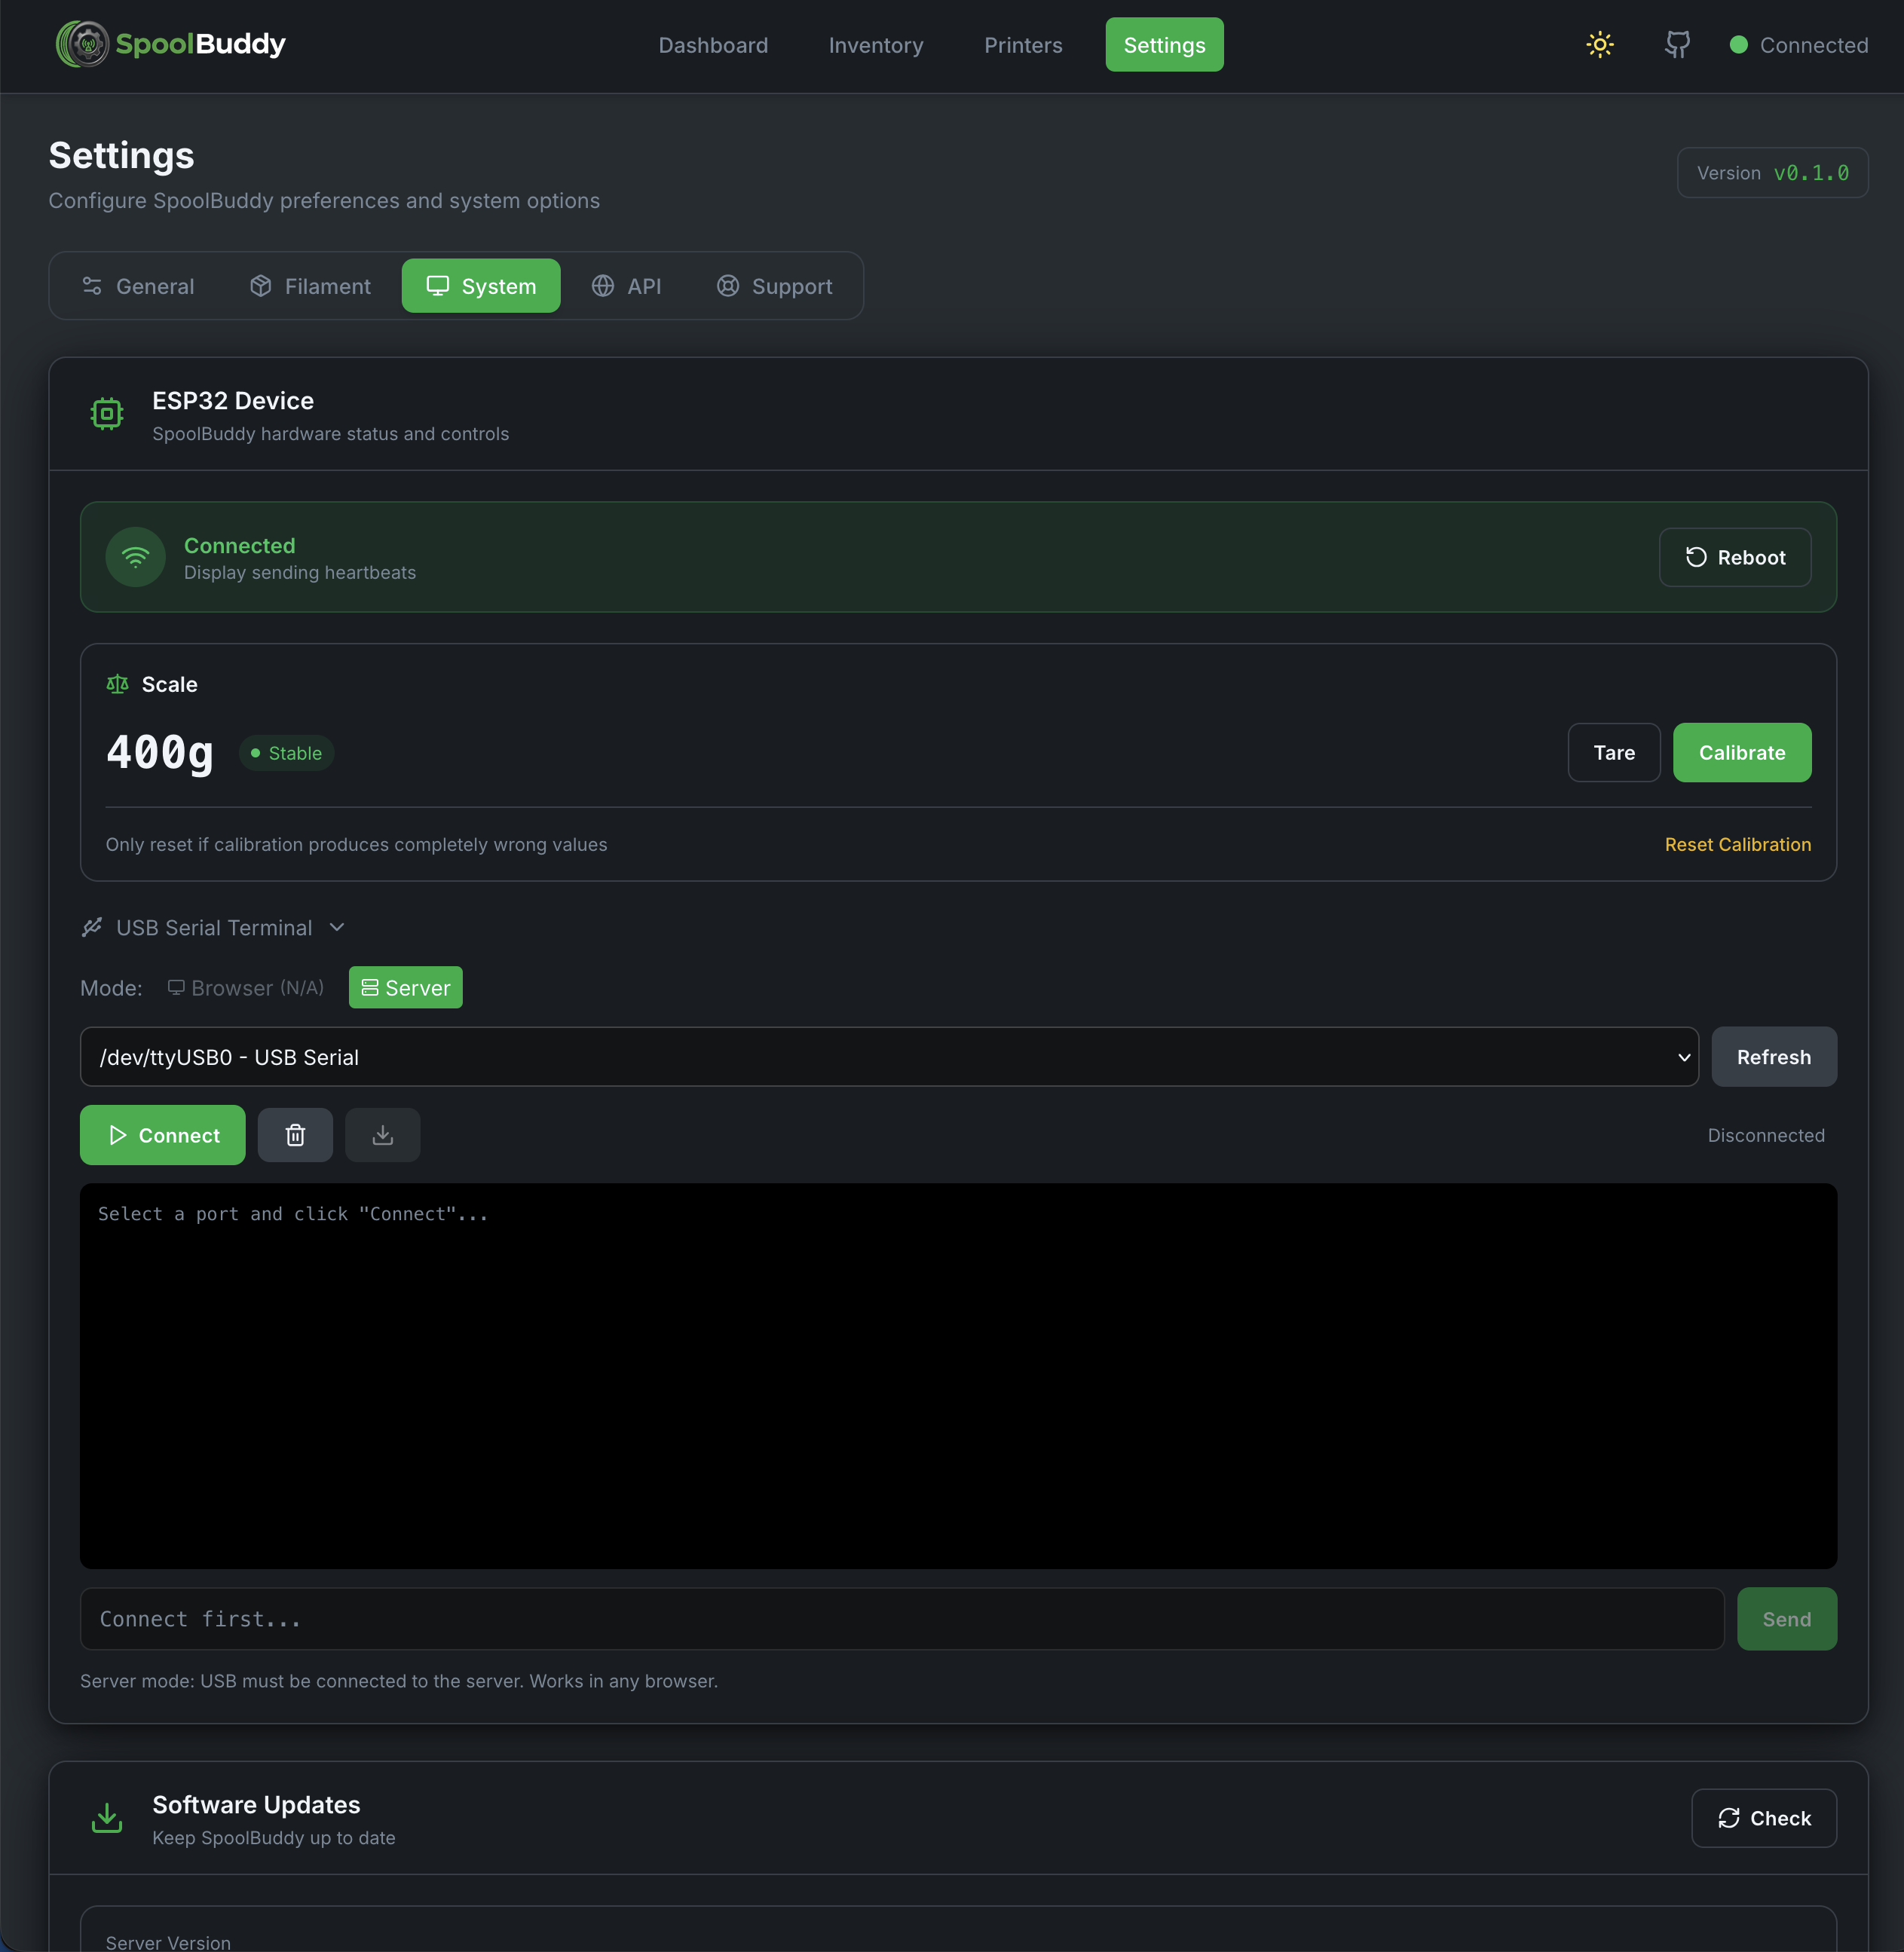Click the green WiFi connected icon
The height and width of the screenshot is (1952, 1904).
(136, 557)
